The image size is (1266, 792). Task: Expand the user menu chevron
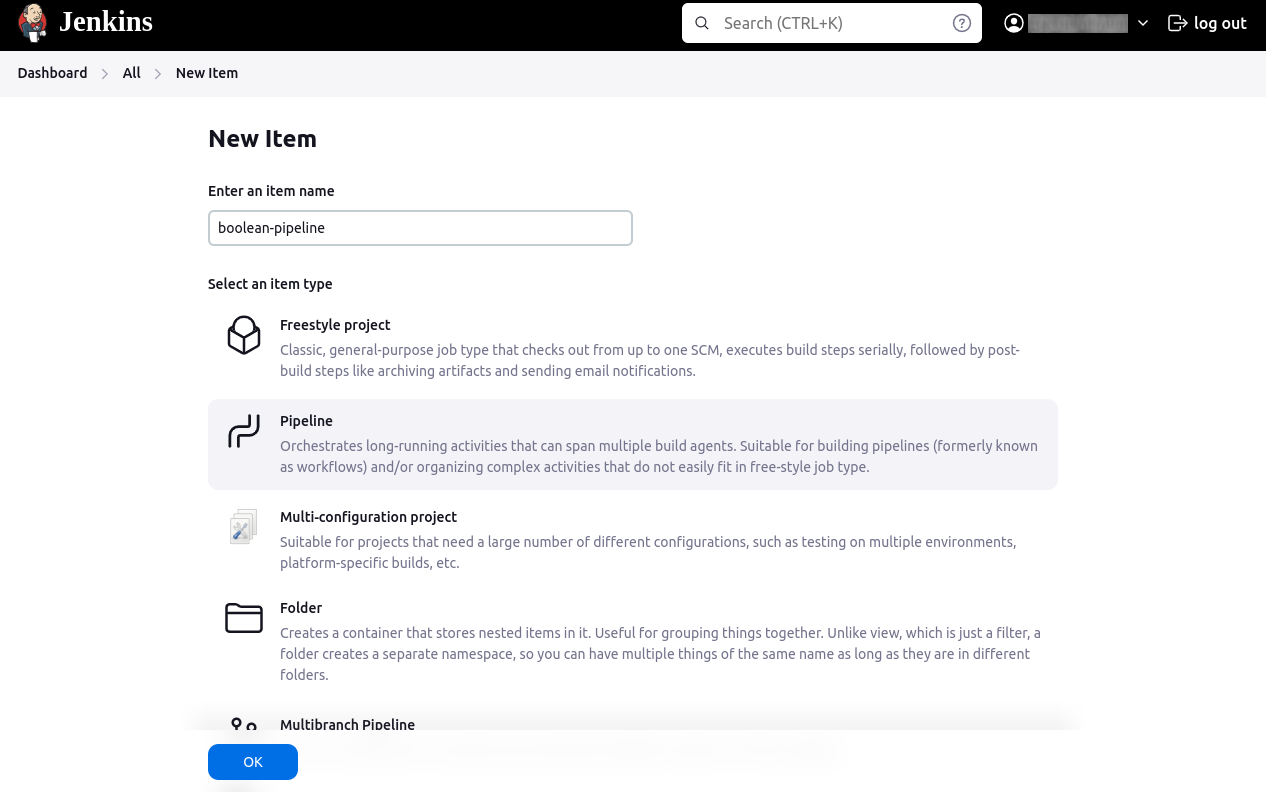coord(1143,23)
